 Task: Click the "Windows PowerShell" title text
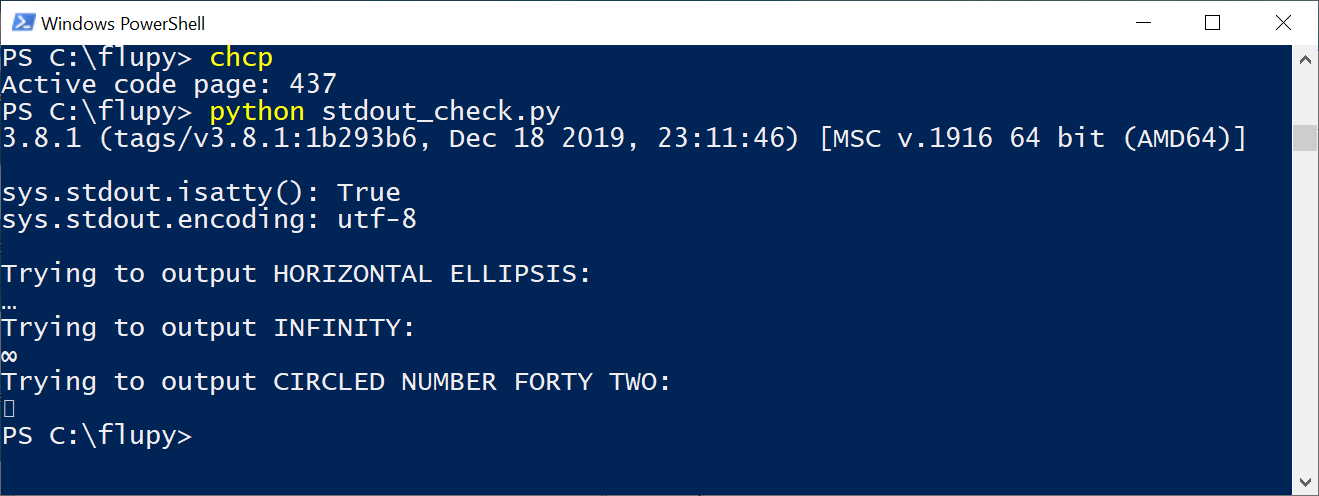(124, 23)
